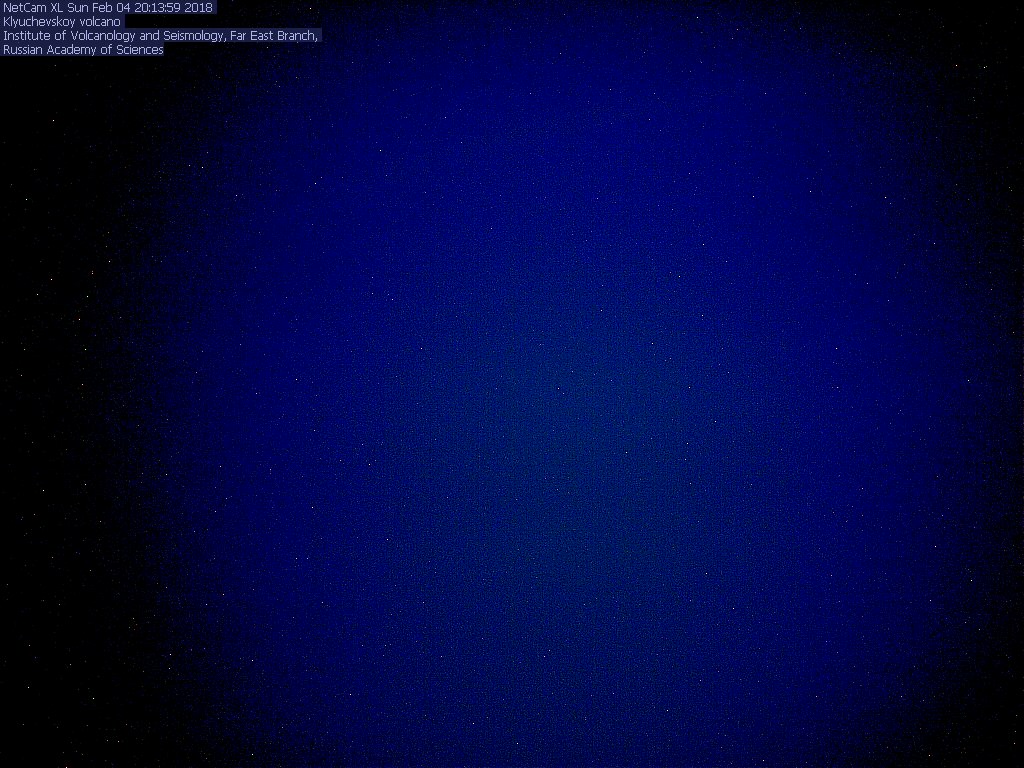The image size is (1024, 768).
Task: Click the NetCam XL timestamp overlay line
Action: click(108, 8)
